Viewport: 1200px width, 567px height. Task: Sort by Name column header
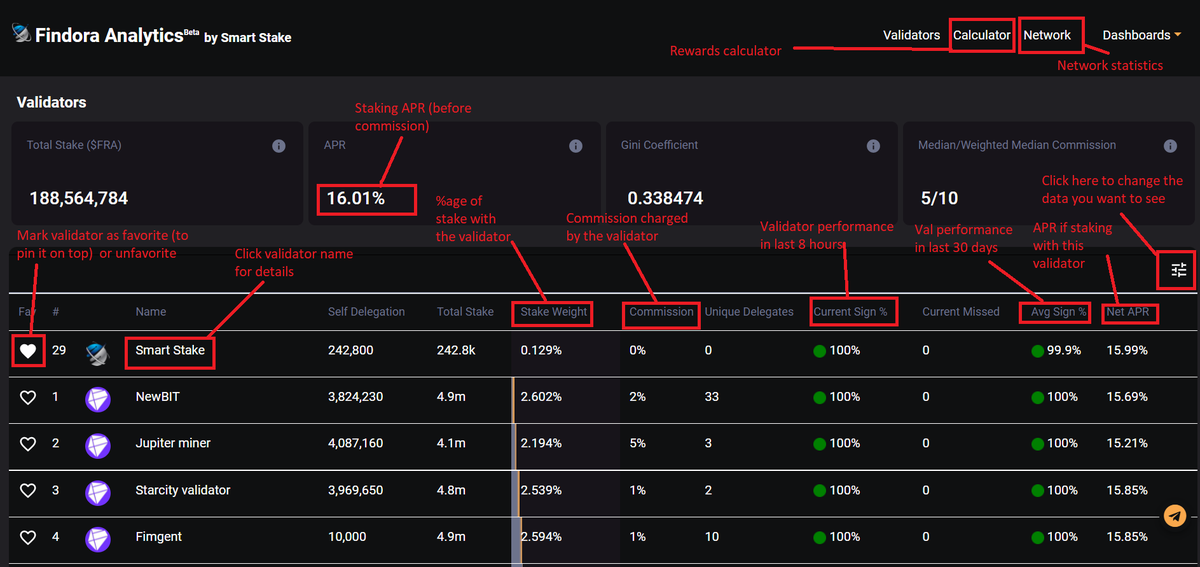click(x=151, y=312)
